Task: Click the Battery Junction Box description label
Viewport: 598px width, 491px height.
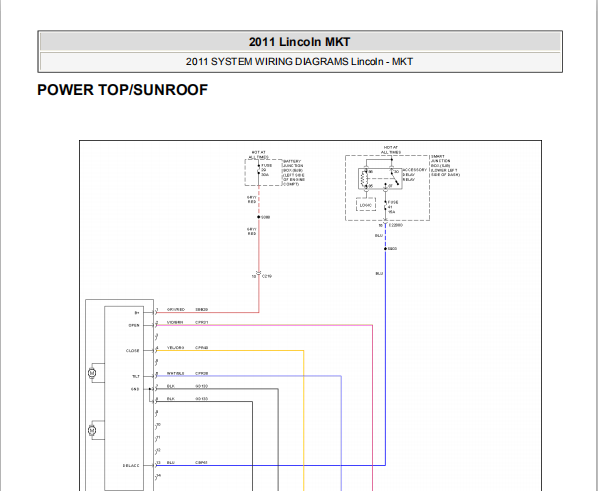Action: 294,173
